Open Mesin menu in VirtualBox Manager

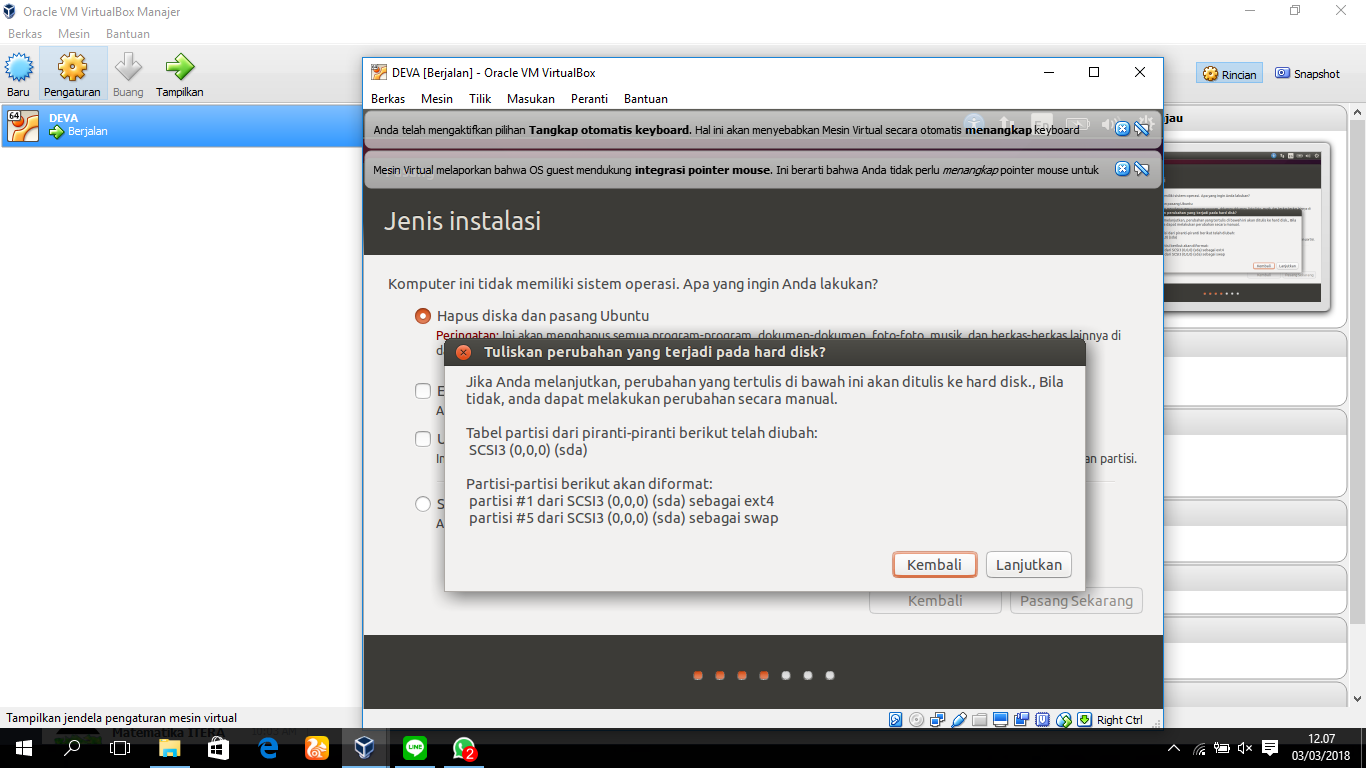coord(74,34)
